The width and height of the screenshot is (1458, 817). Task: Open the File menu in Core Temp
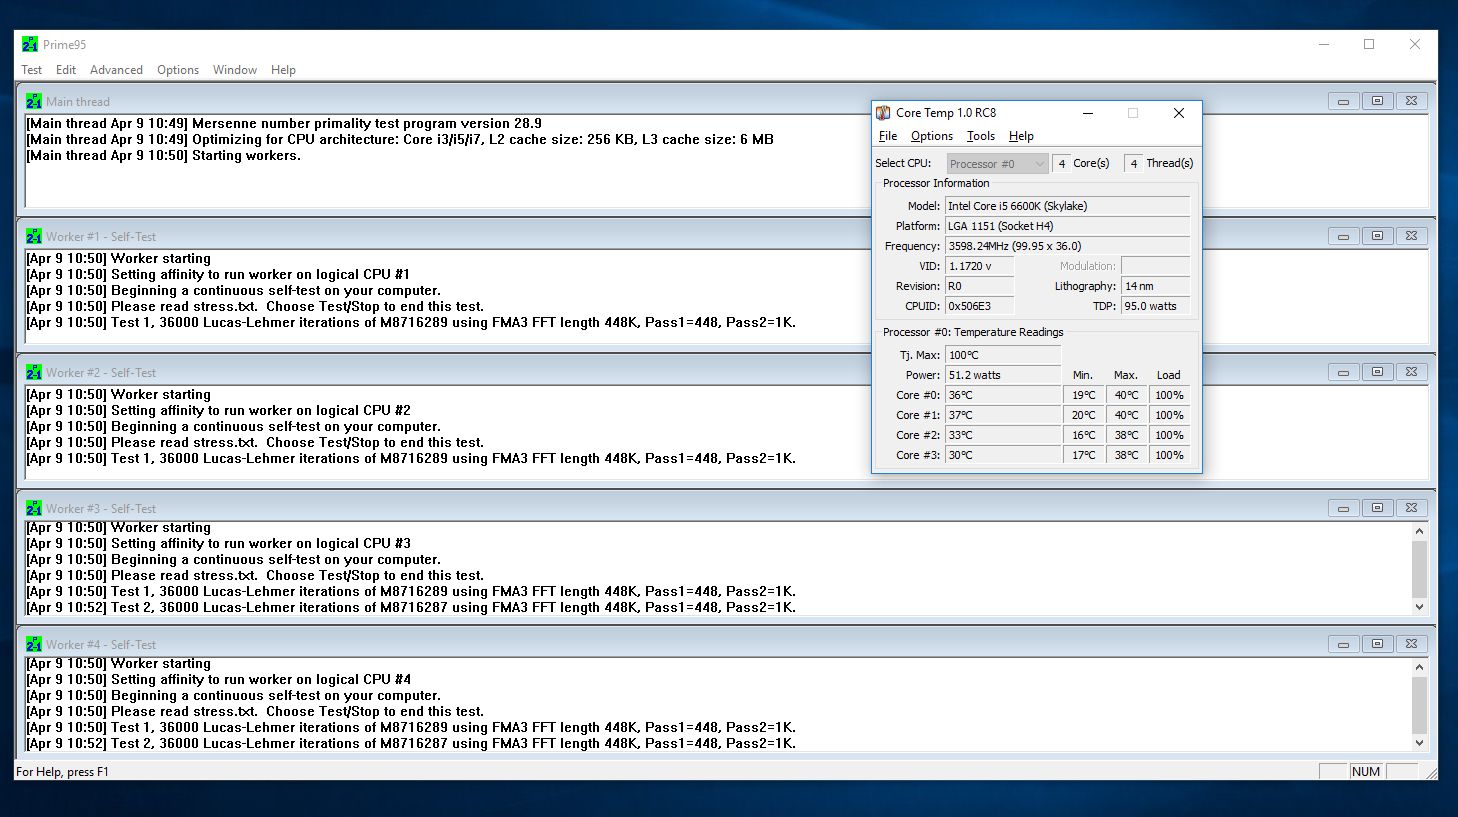[888, 136]
